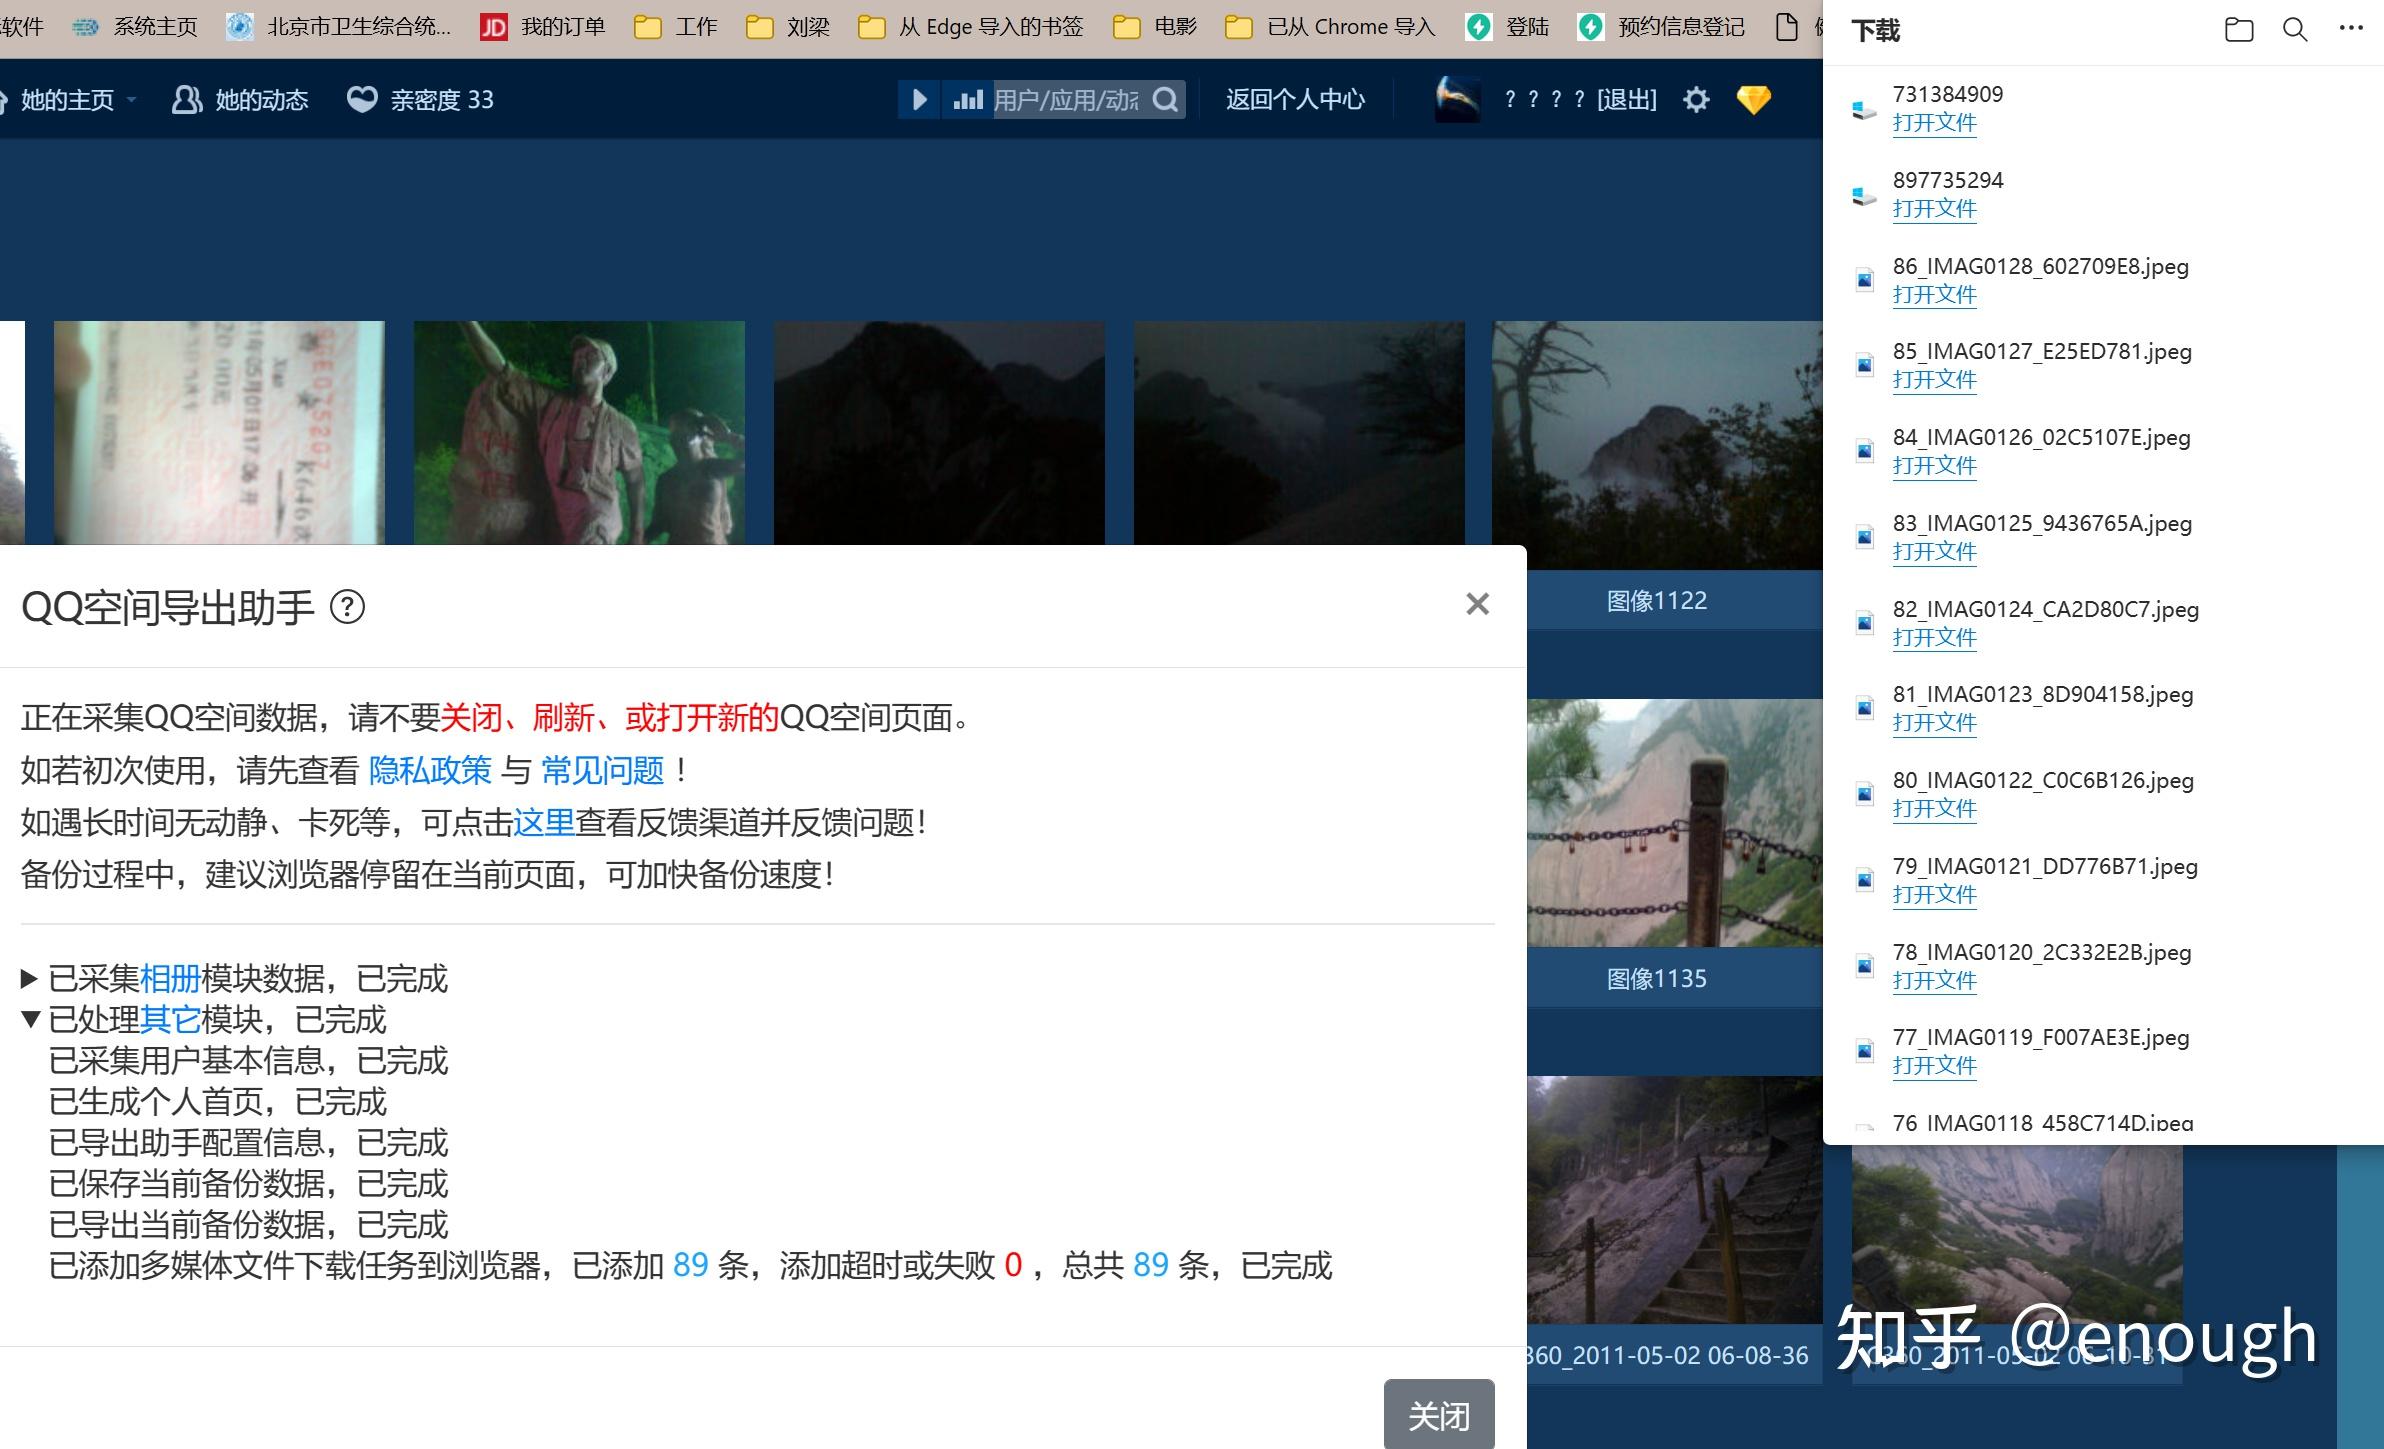Open the 图像1122 photo thumbnail

(1657, 445)
